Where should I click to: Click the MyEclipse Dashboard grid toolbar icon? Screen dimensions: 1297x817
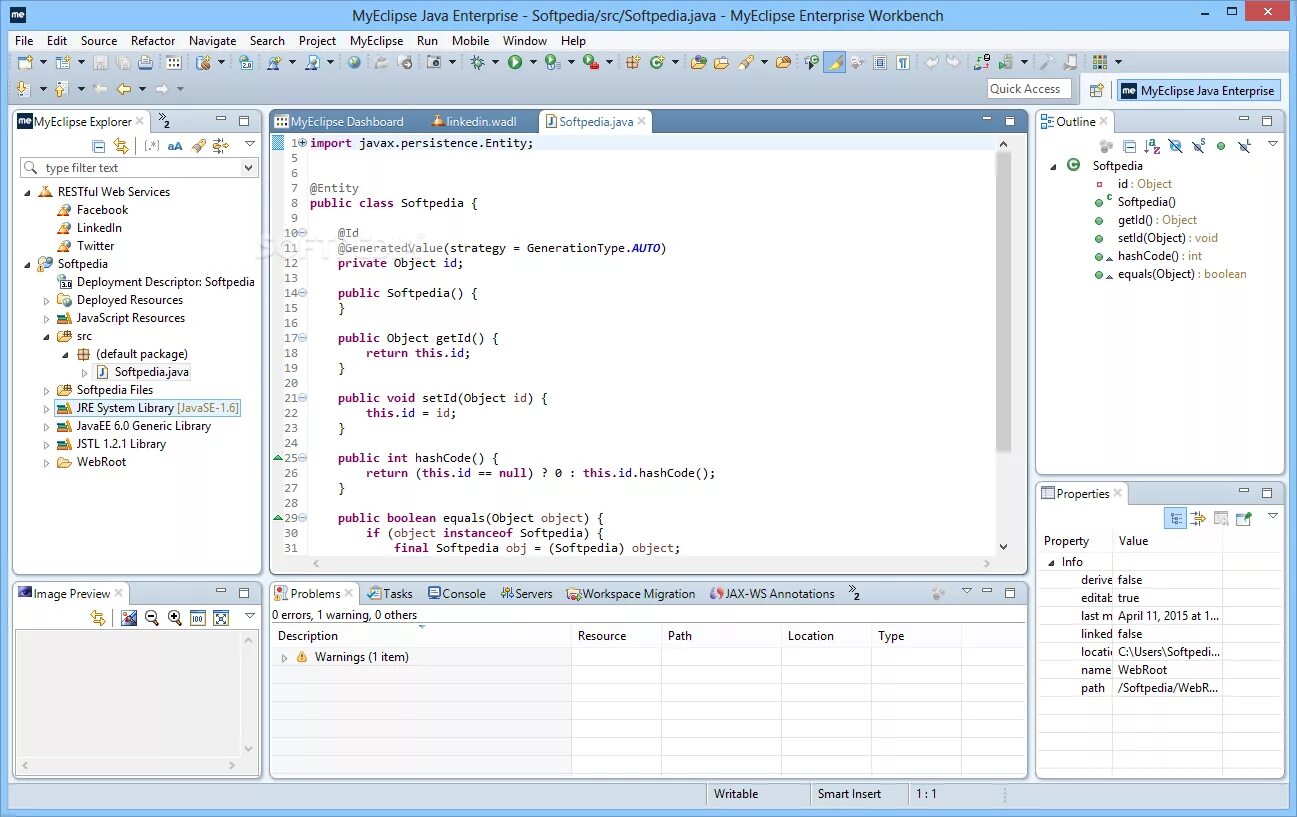coord(173,62)
